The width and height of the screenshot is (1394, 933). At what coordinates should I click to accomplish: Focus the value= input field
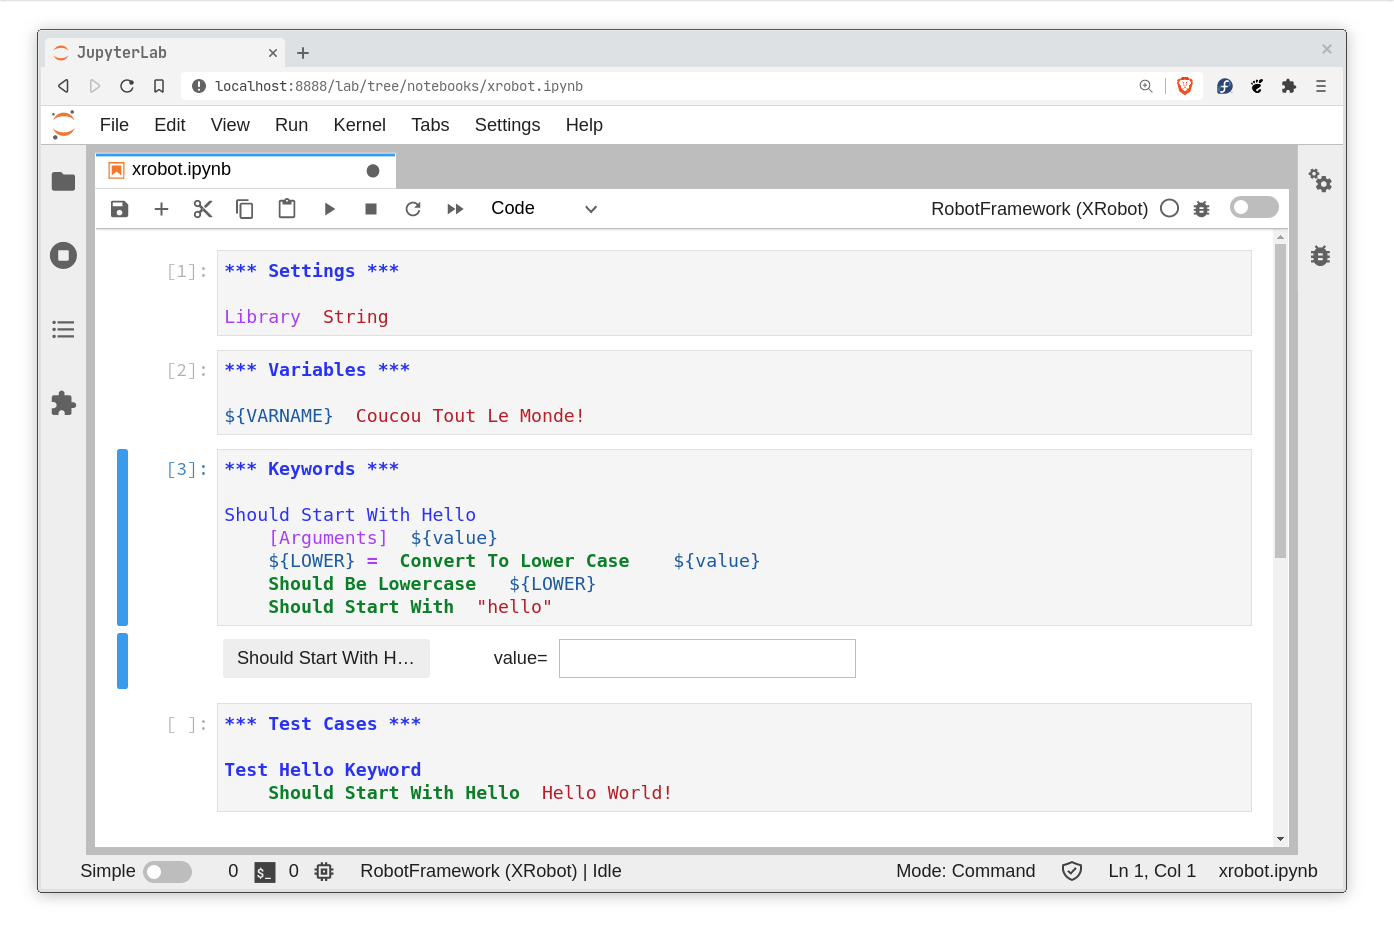(707, 658)
